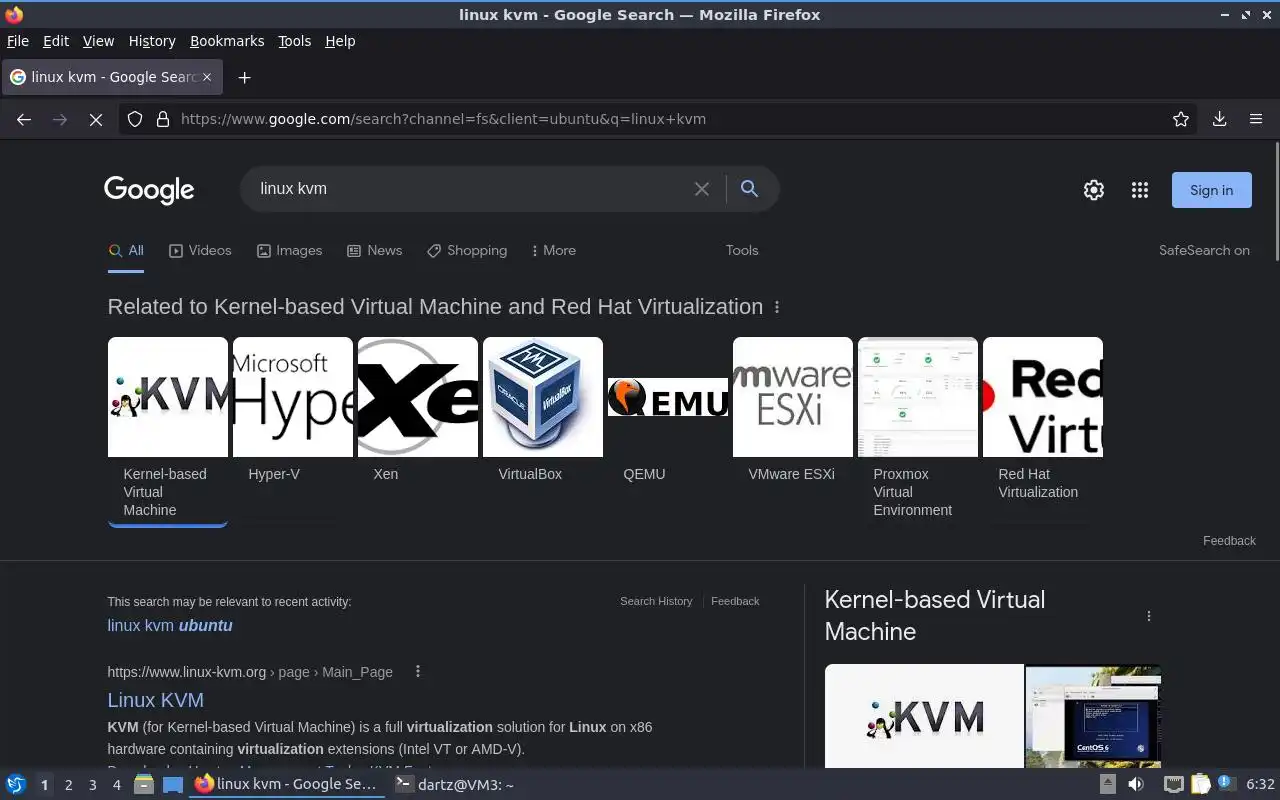Viewport: 1280px width, 800px height.
Task: Open the Linux KVM result link
Action: click(x=156, y=700)
